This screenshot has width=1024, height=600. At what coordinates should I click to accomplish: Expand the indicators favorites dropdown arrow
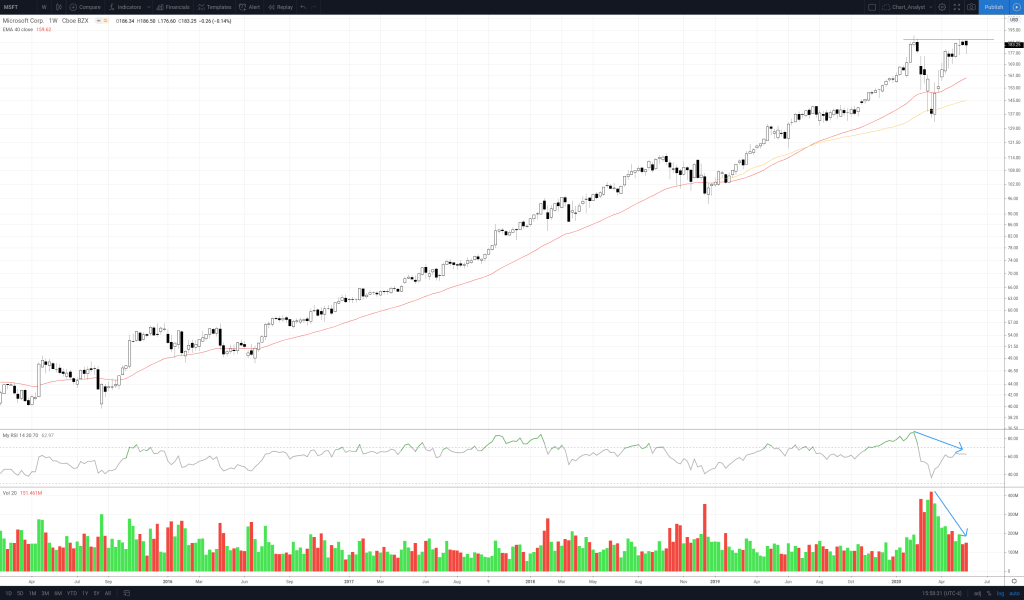click(149, 7)
